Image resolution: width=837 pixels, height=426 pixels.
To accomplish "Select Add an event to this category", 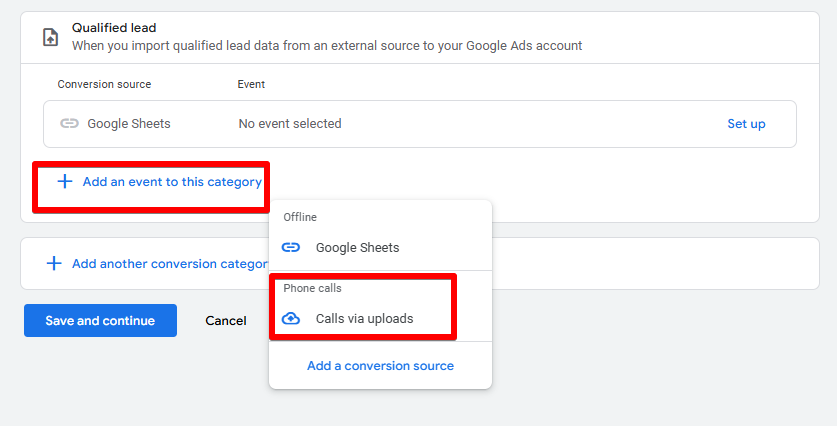I will point(172,182).
